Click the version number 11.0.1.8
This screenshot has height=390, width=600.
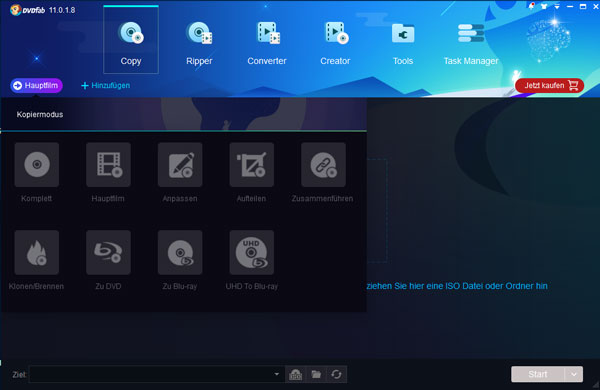click(x=62, y=10)
